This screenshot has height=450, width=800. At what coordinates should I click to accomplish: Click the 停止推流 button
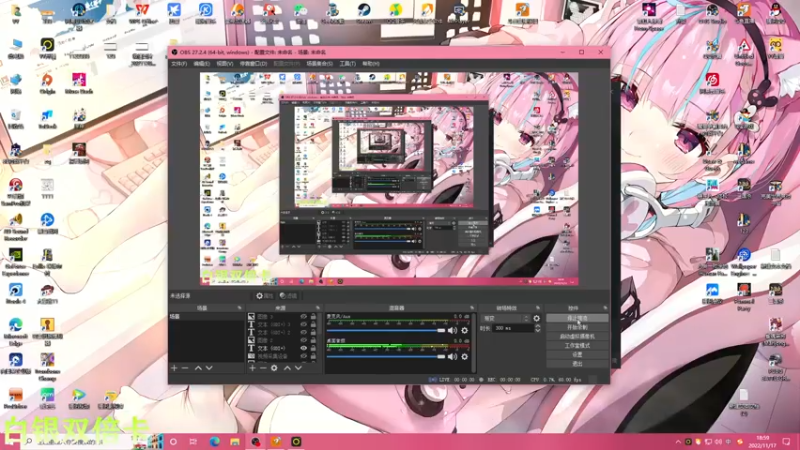[x=577, y=318]
